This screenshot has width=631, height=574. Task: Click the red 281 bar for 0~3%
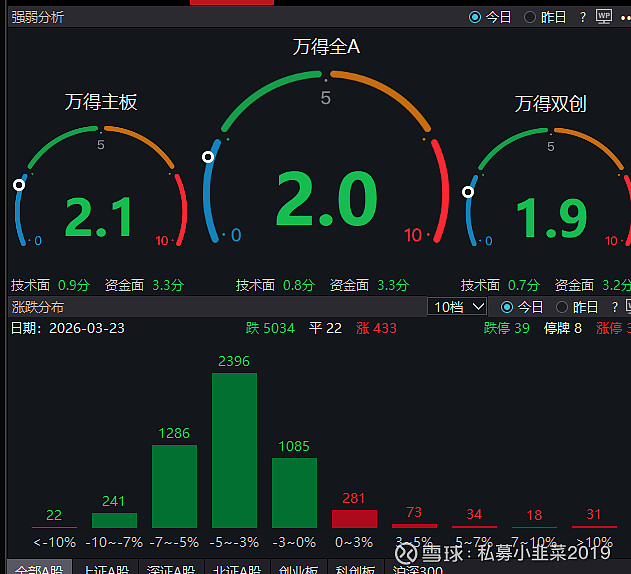(x=355, y=519)
